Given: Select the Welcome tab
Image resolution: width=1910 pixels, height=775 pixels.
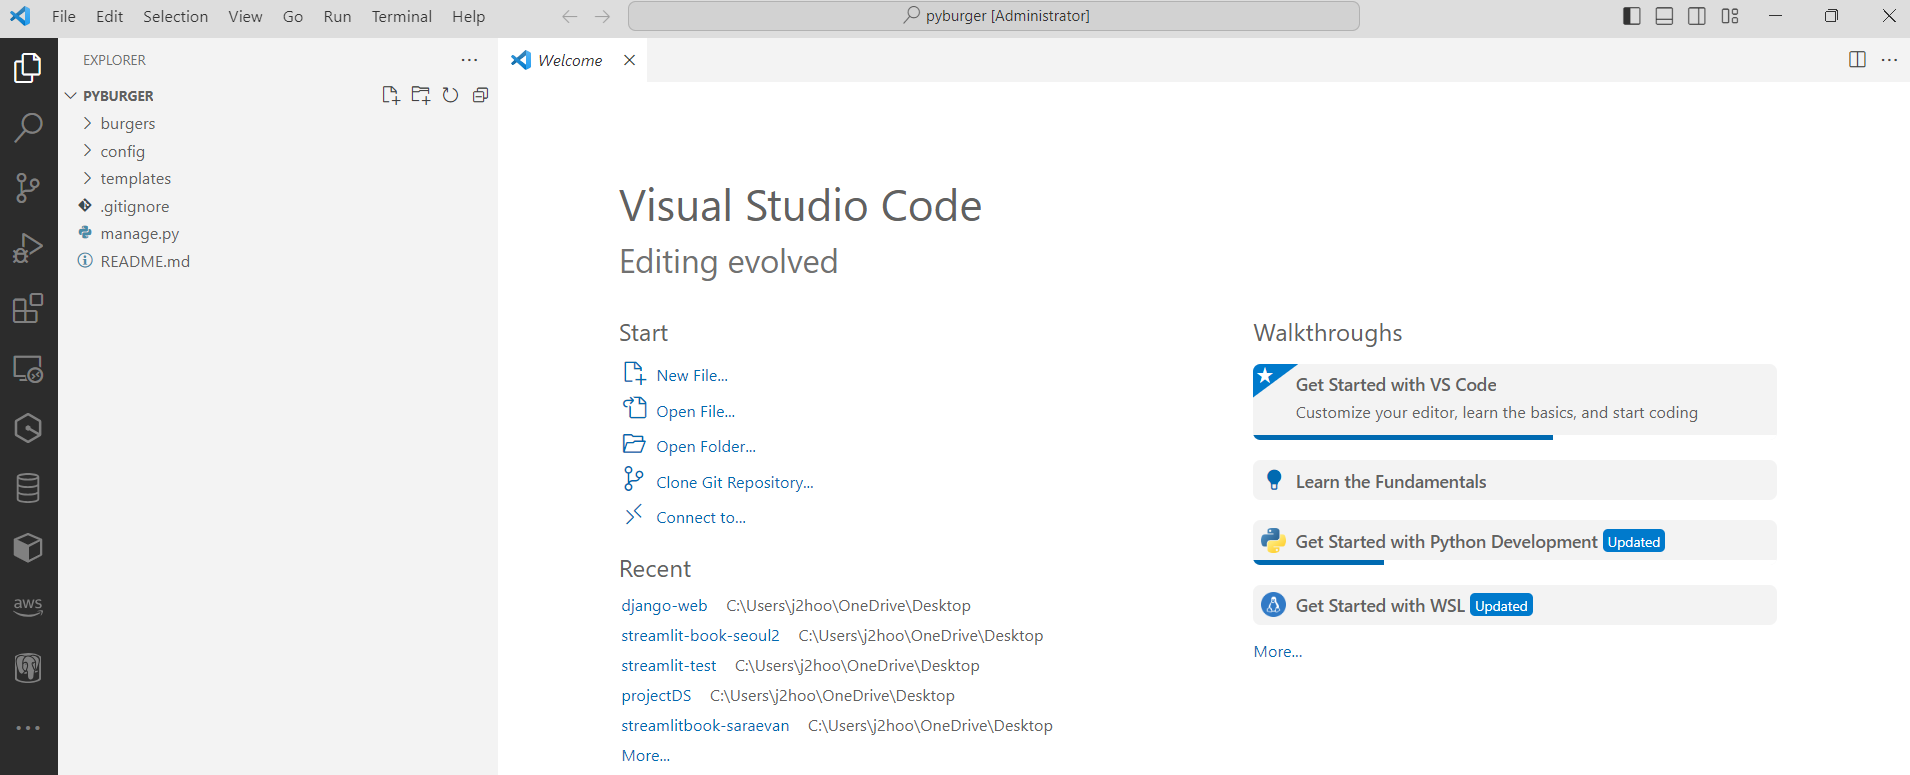Looking at the screenshot, I should (x=572, y=60).
